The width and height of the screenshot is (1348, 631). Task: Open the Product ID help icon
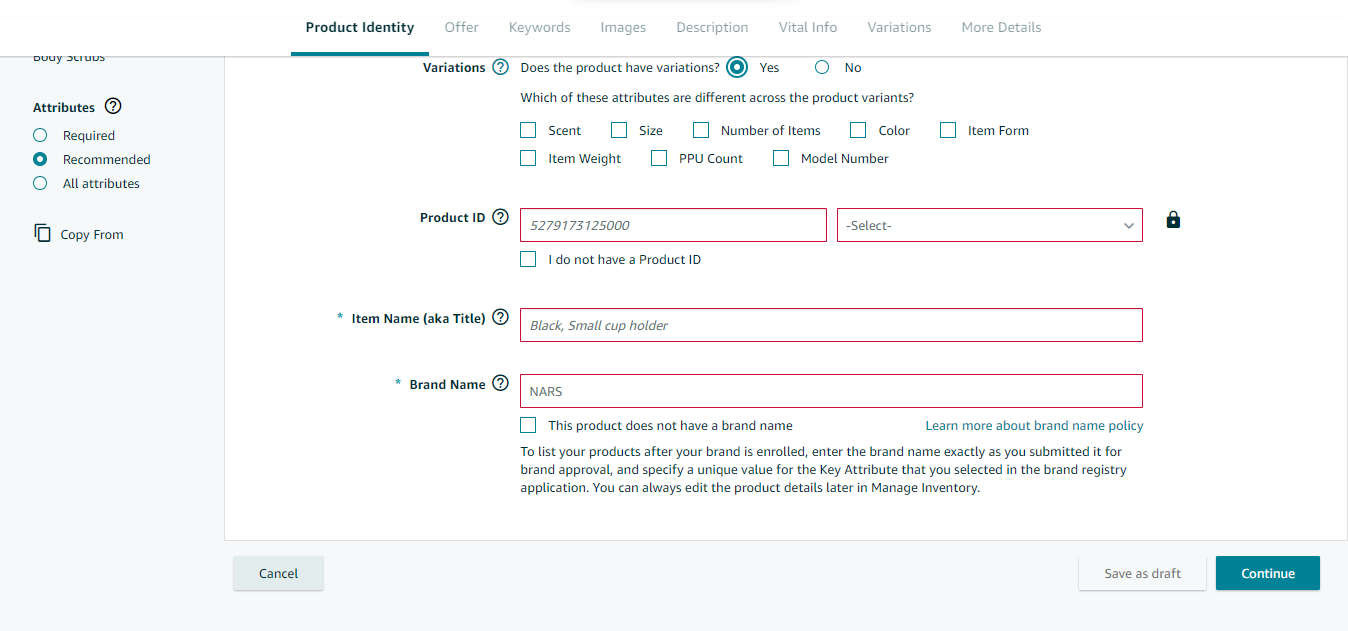coord(501,217)
